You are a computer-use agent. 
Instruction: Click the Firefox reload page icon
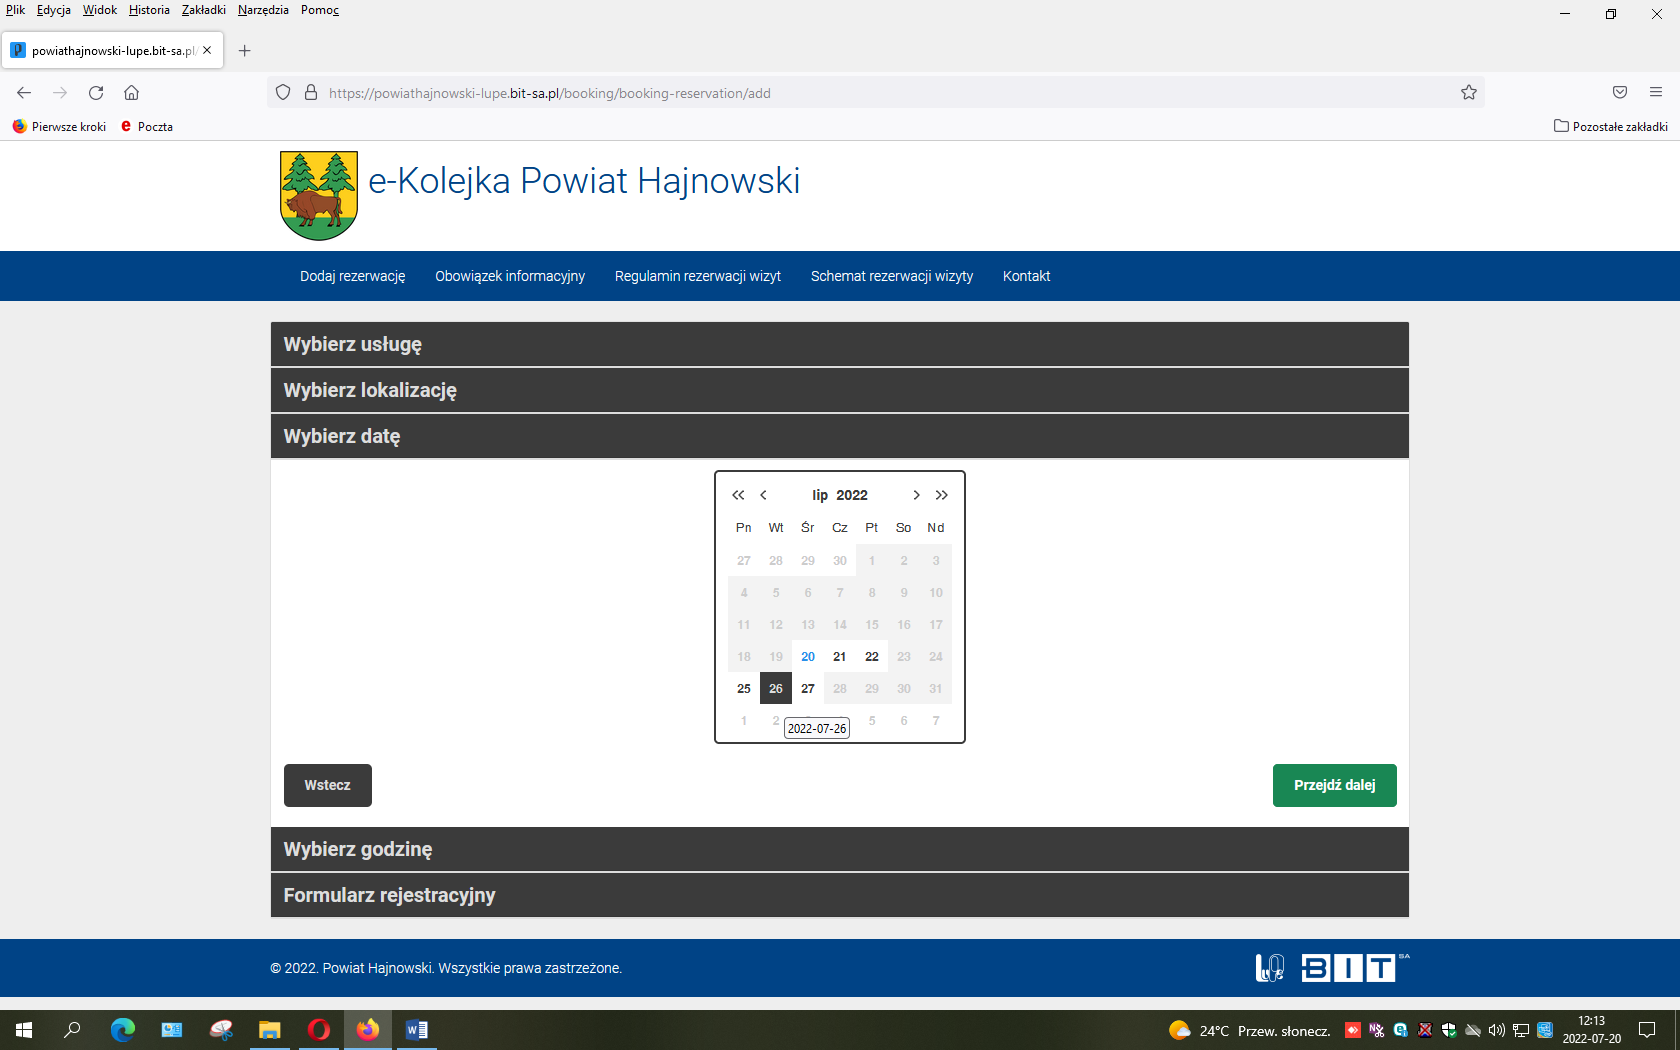click(96, 93)
